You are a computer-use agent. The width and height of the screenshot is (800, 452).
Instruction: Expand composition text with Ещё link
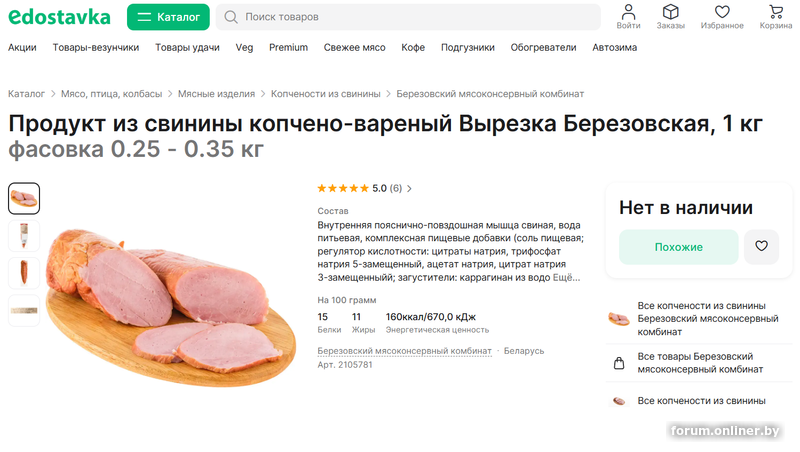pos(566,277)
